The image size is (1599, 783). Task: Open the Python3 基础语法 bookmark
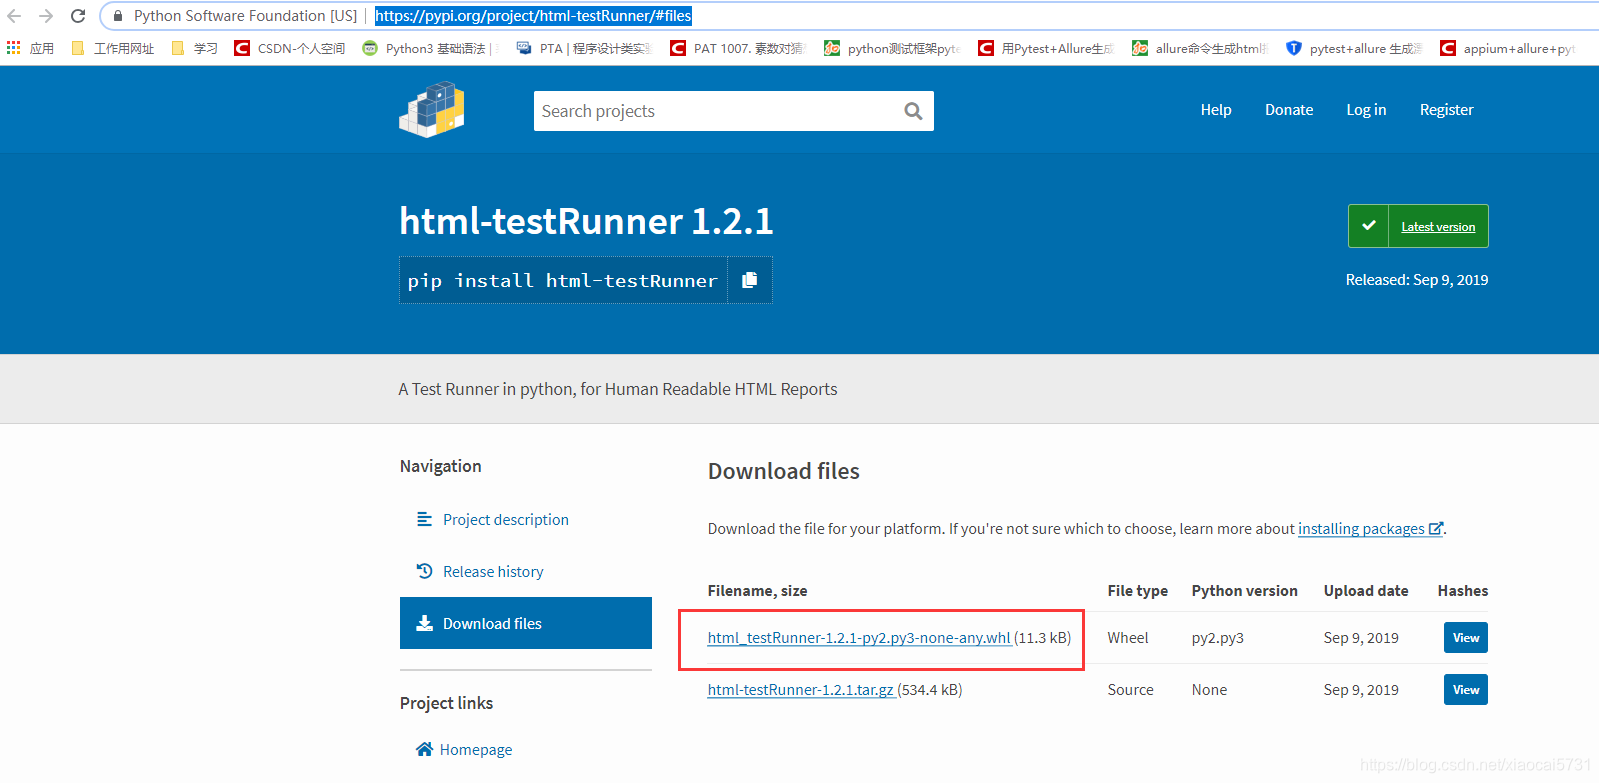coord(430,48)
